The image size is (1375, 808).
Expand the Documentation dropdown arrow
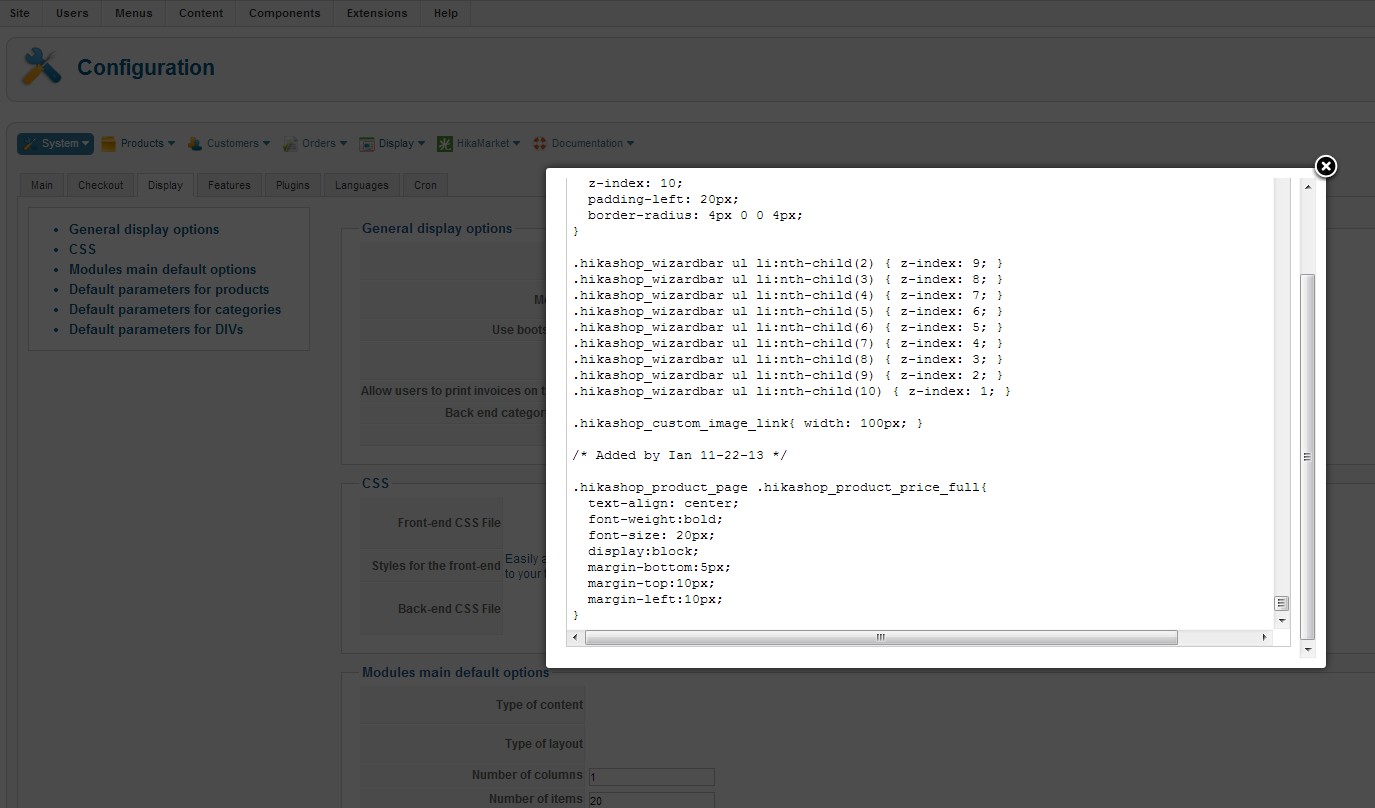point(630,144)
